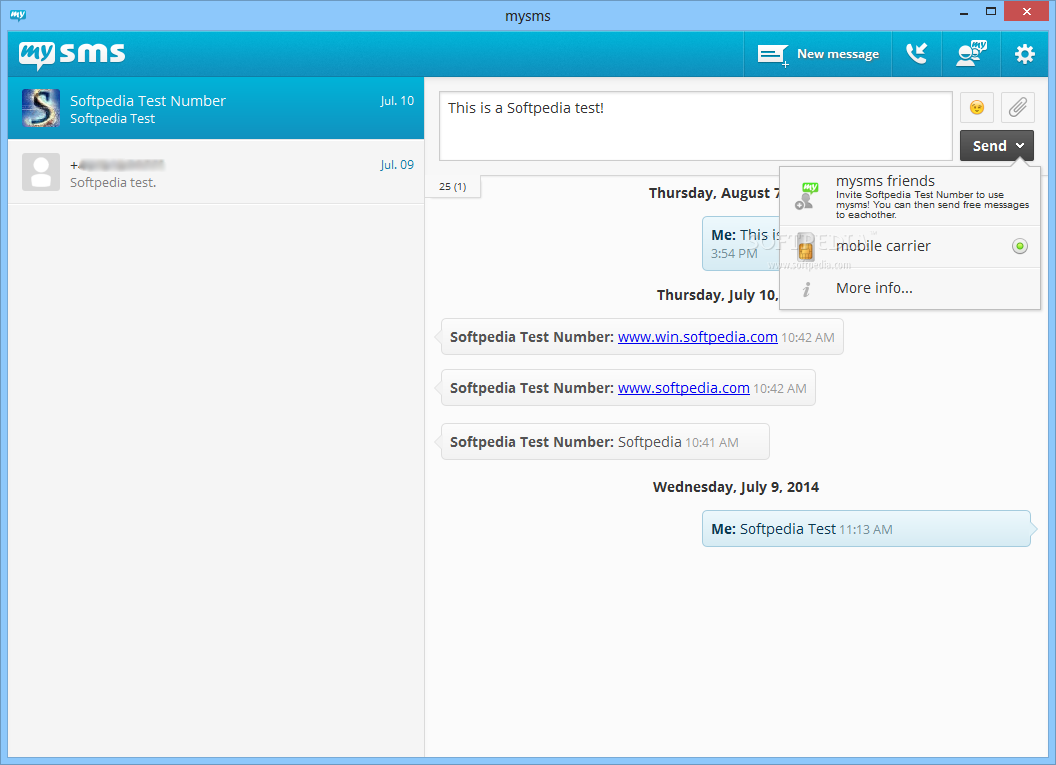The width and height of the screenshot is (1056, 765).
Task: Open www.softpedia.com link
Action: pyautogui.click(x=684, y=389)
